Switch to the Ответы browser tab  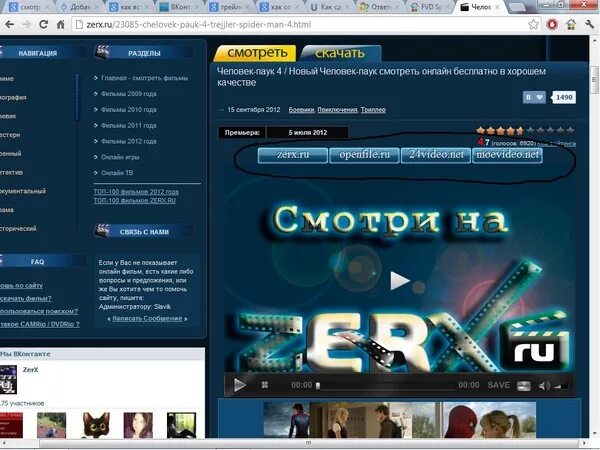point(379,7)
